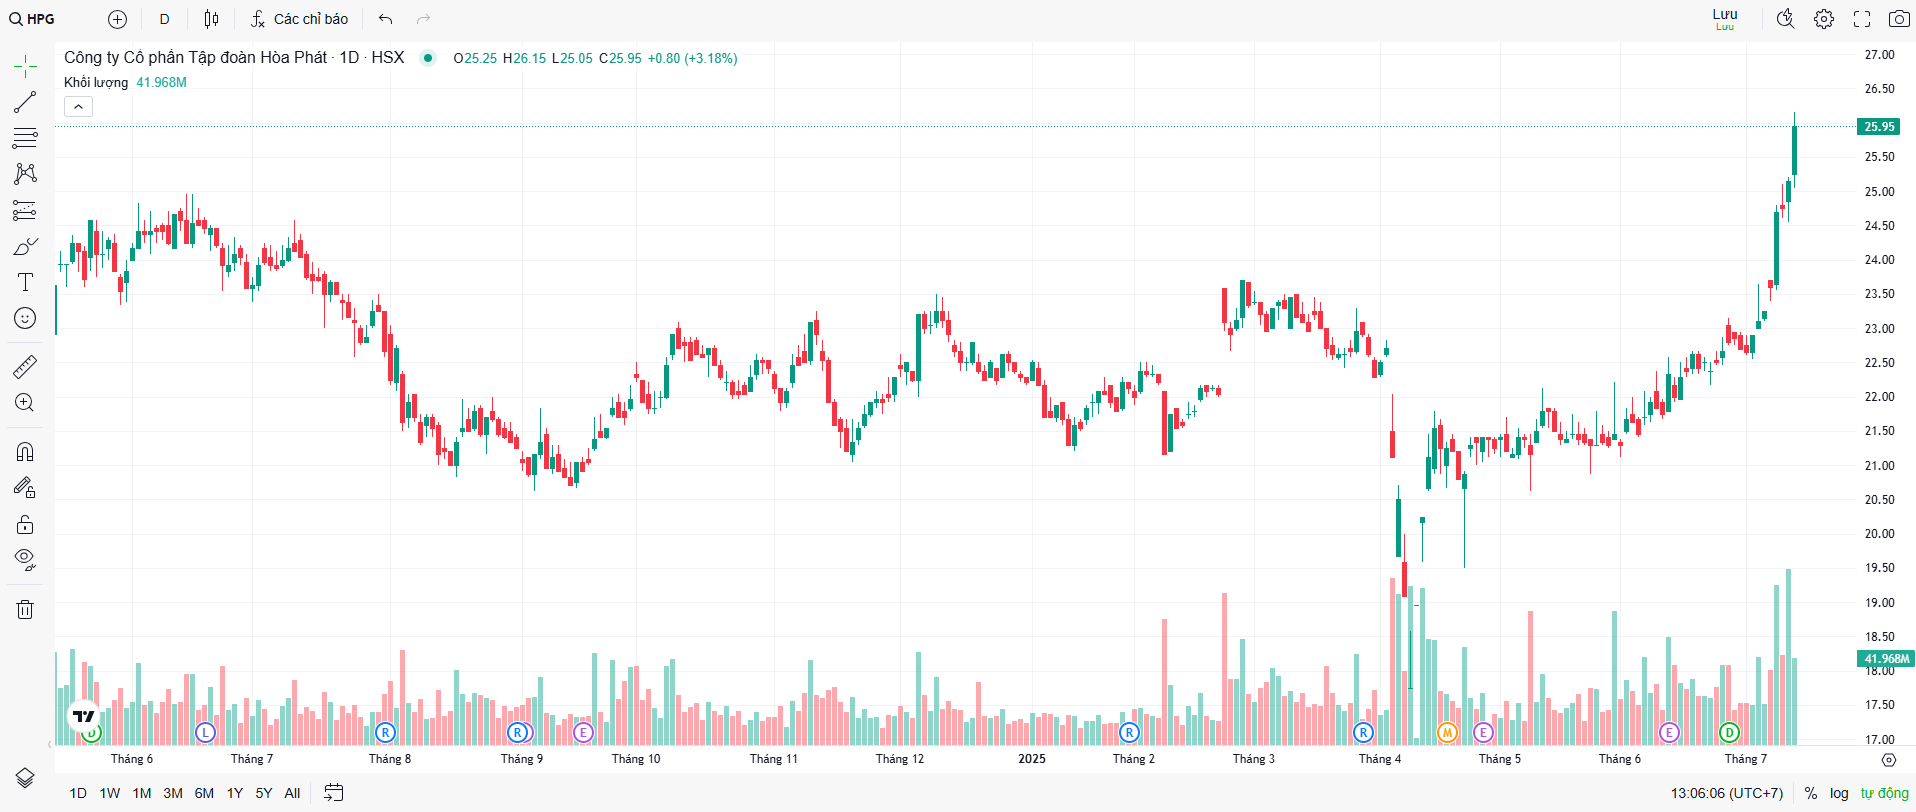Screen dimensions: 1916x812
Task: Open the measure ruler tool
Action: pyautogui.click(x=25, y=367)
